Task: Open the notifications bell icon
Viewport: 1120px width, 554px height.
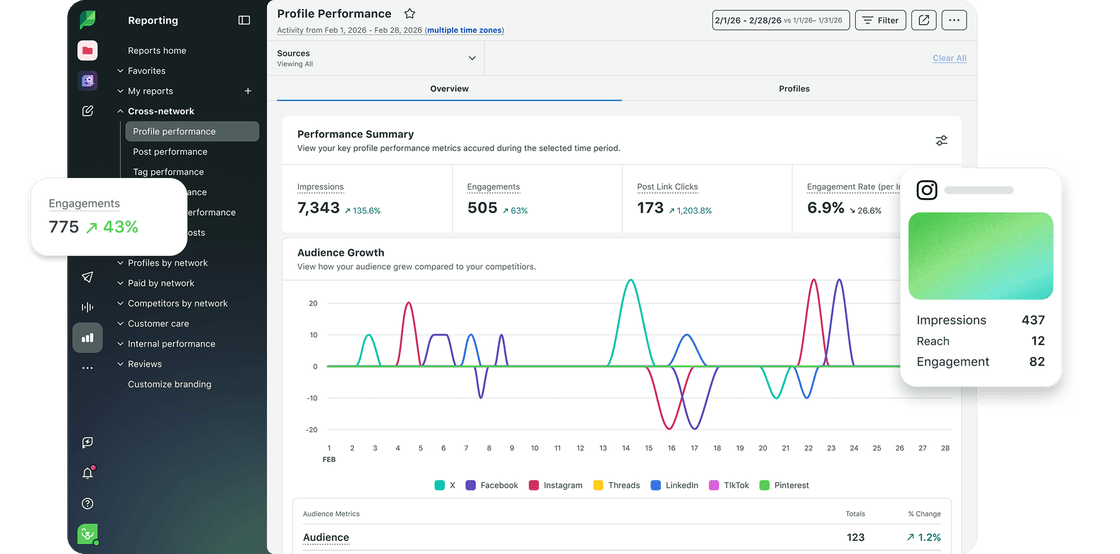Action: 88,473
